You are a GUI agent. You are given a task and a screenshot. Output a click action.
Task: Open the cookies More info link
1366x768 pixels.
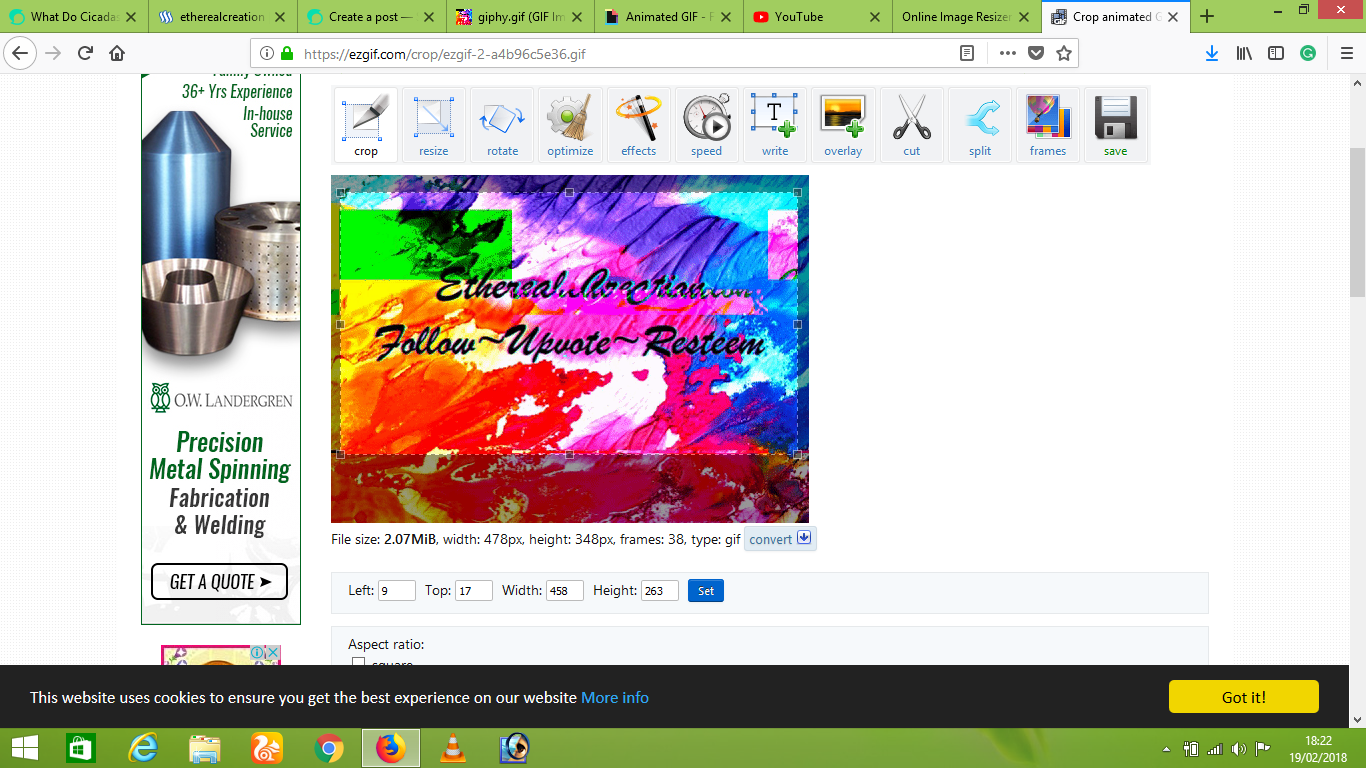pyautogui.click(x=614, y=698)
